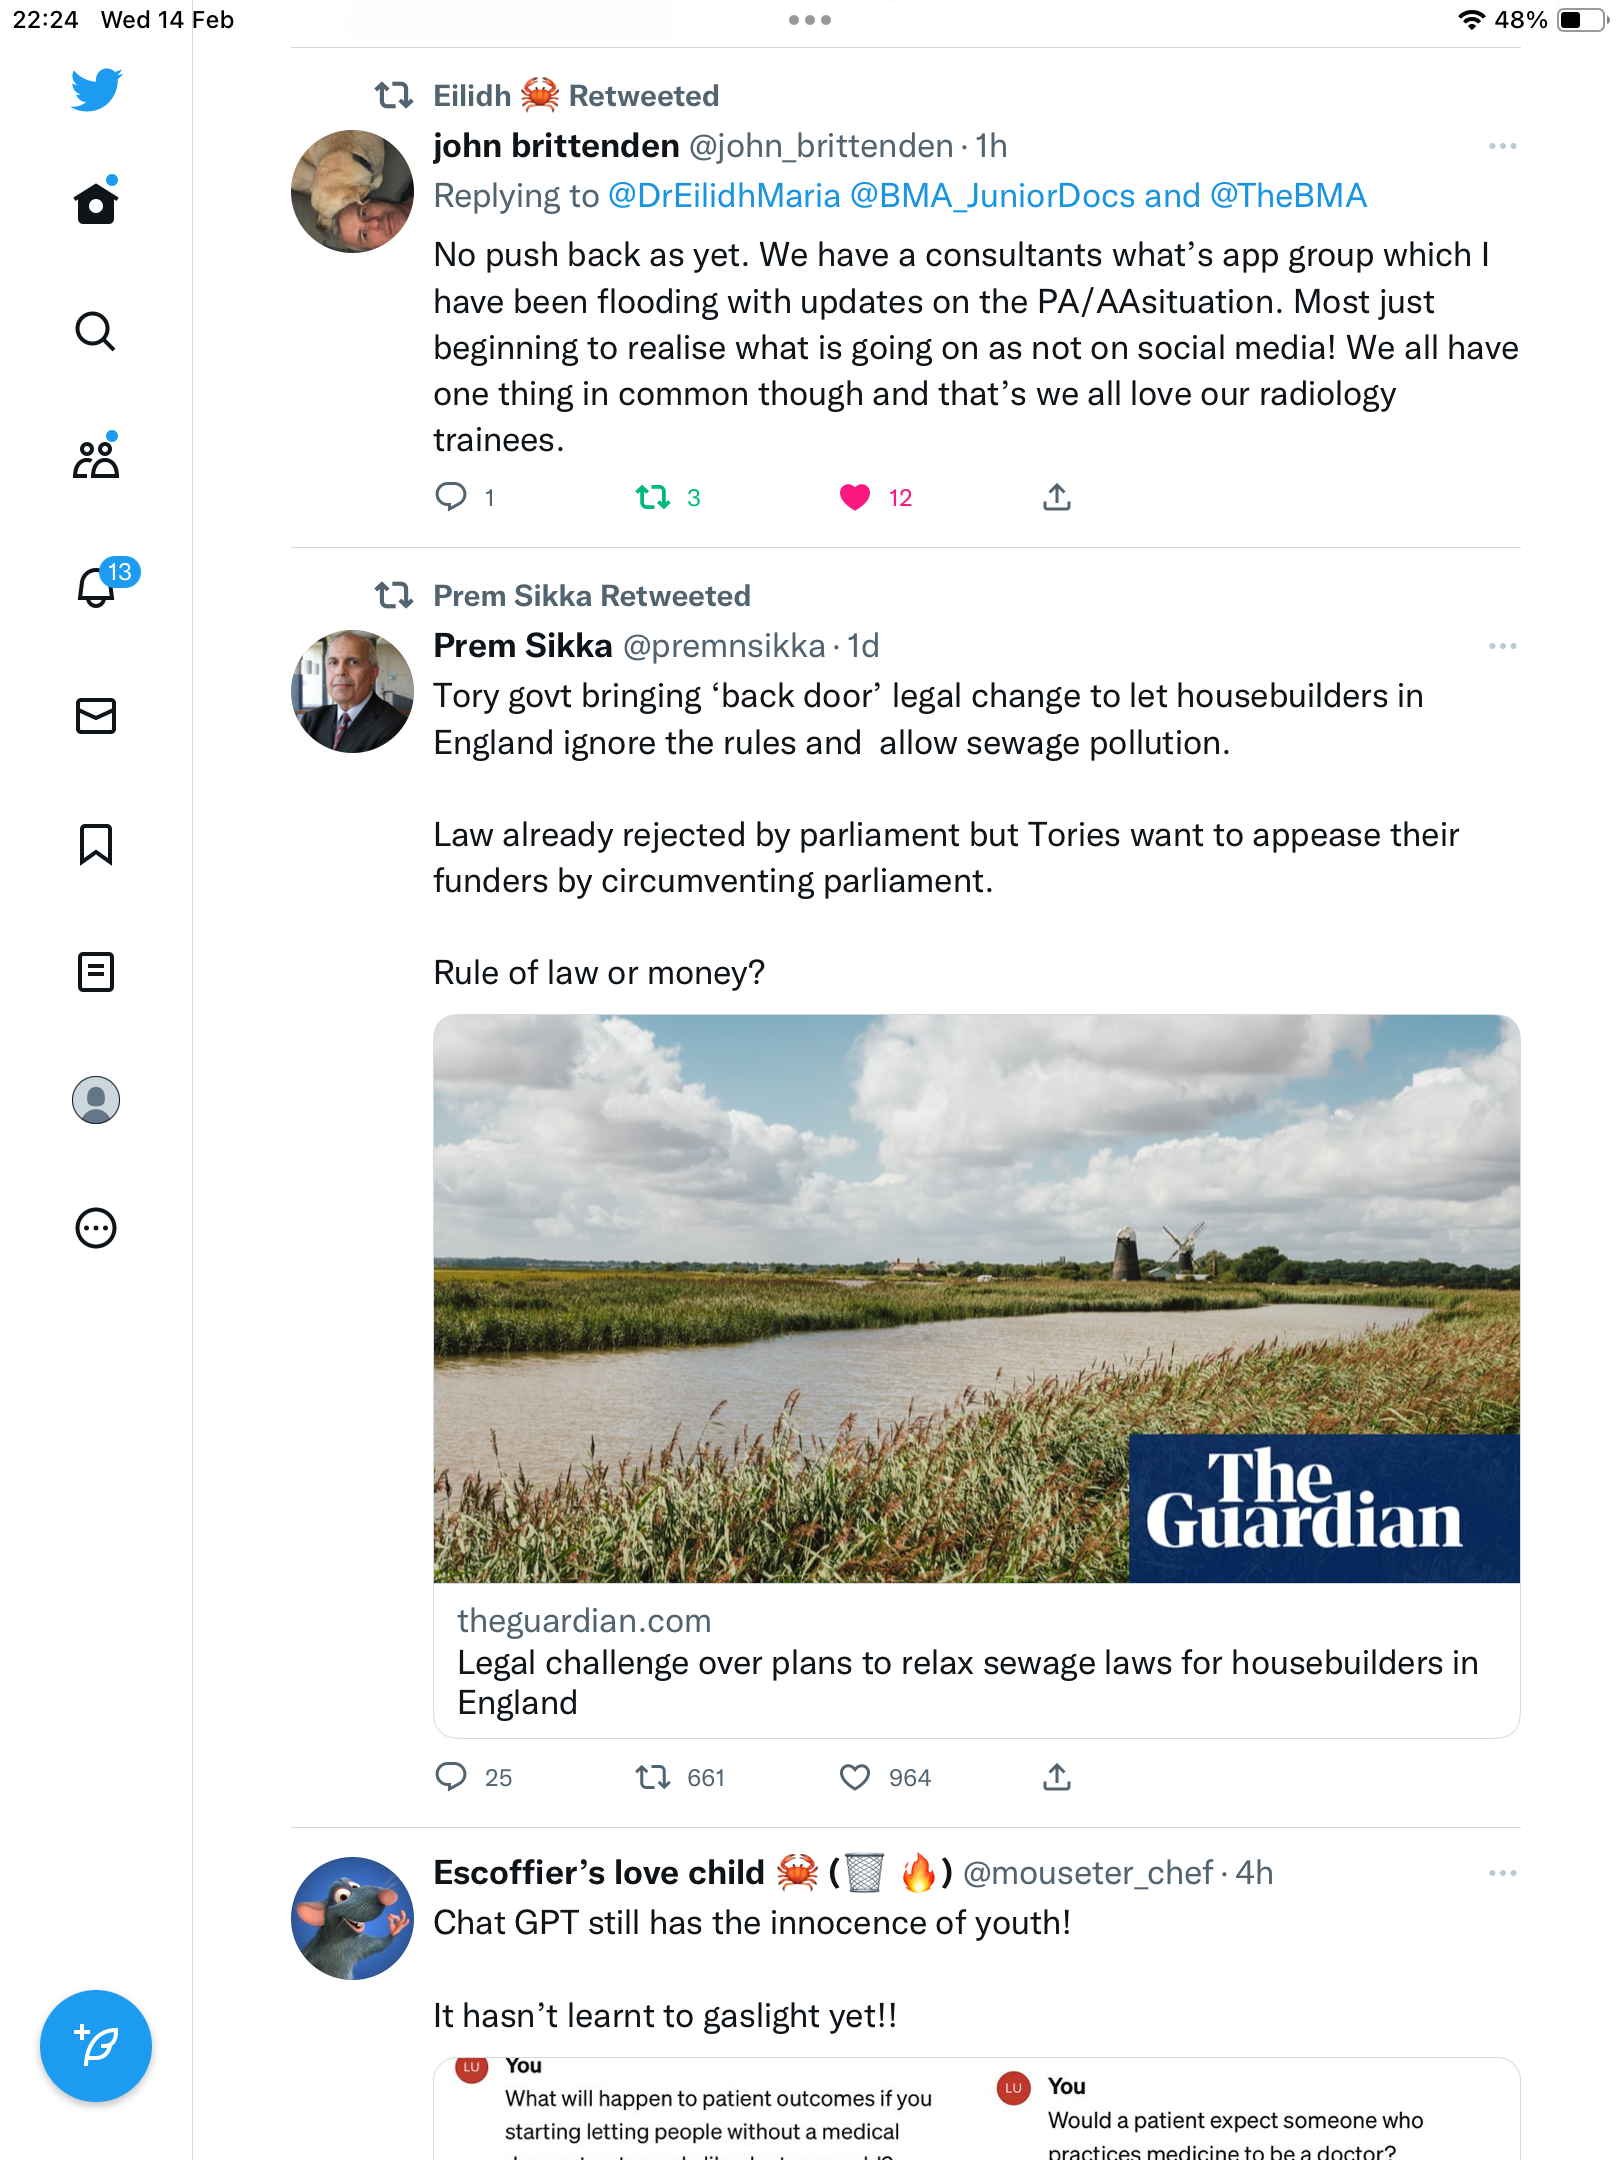The image size is (1620, 2160).
Task: Compose a new tweet with blue button
Action: [96, 2046]
